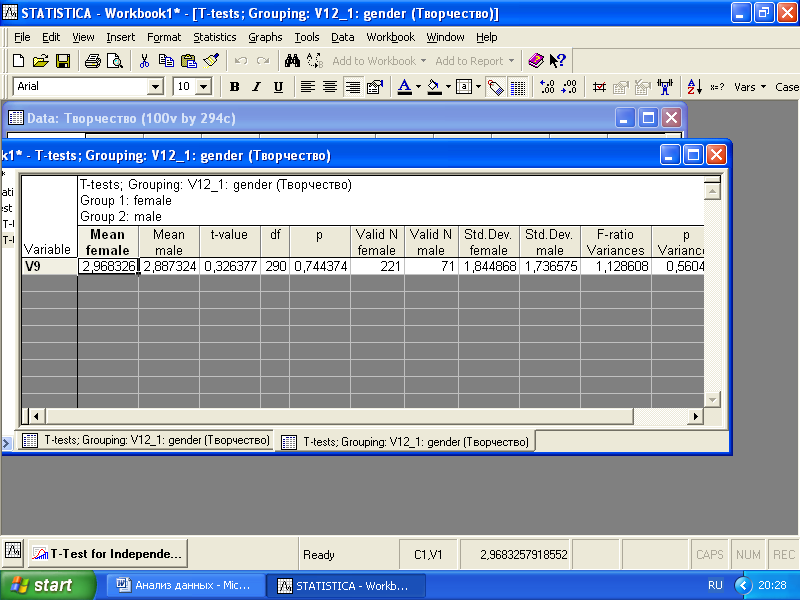The width and height of the screenshot is (800, 600).
Task: Click the x=? recalculate formula icon
Action: (717, 87)
